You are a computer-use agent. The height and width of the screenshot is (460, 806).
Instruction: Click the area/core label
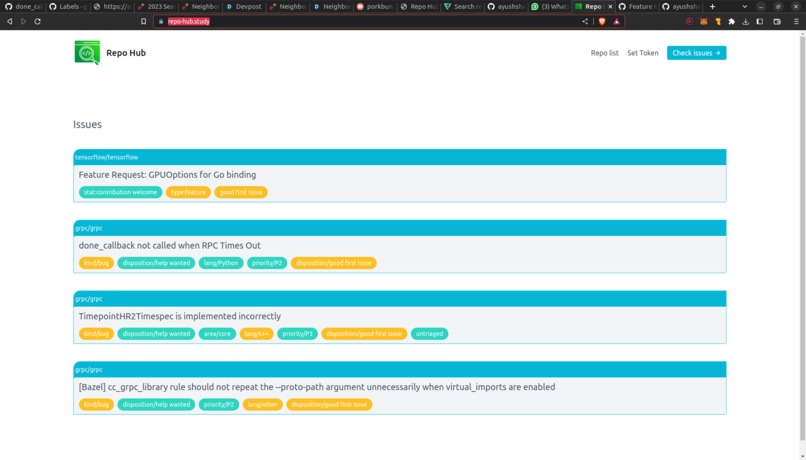click(217, 334)
